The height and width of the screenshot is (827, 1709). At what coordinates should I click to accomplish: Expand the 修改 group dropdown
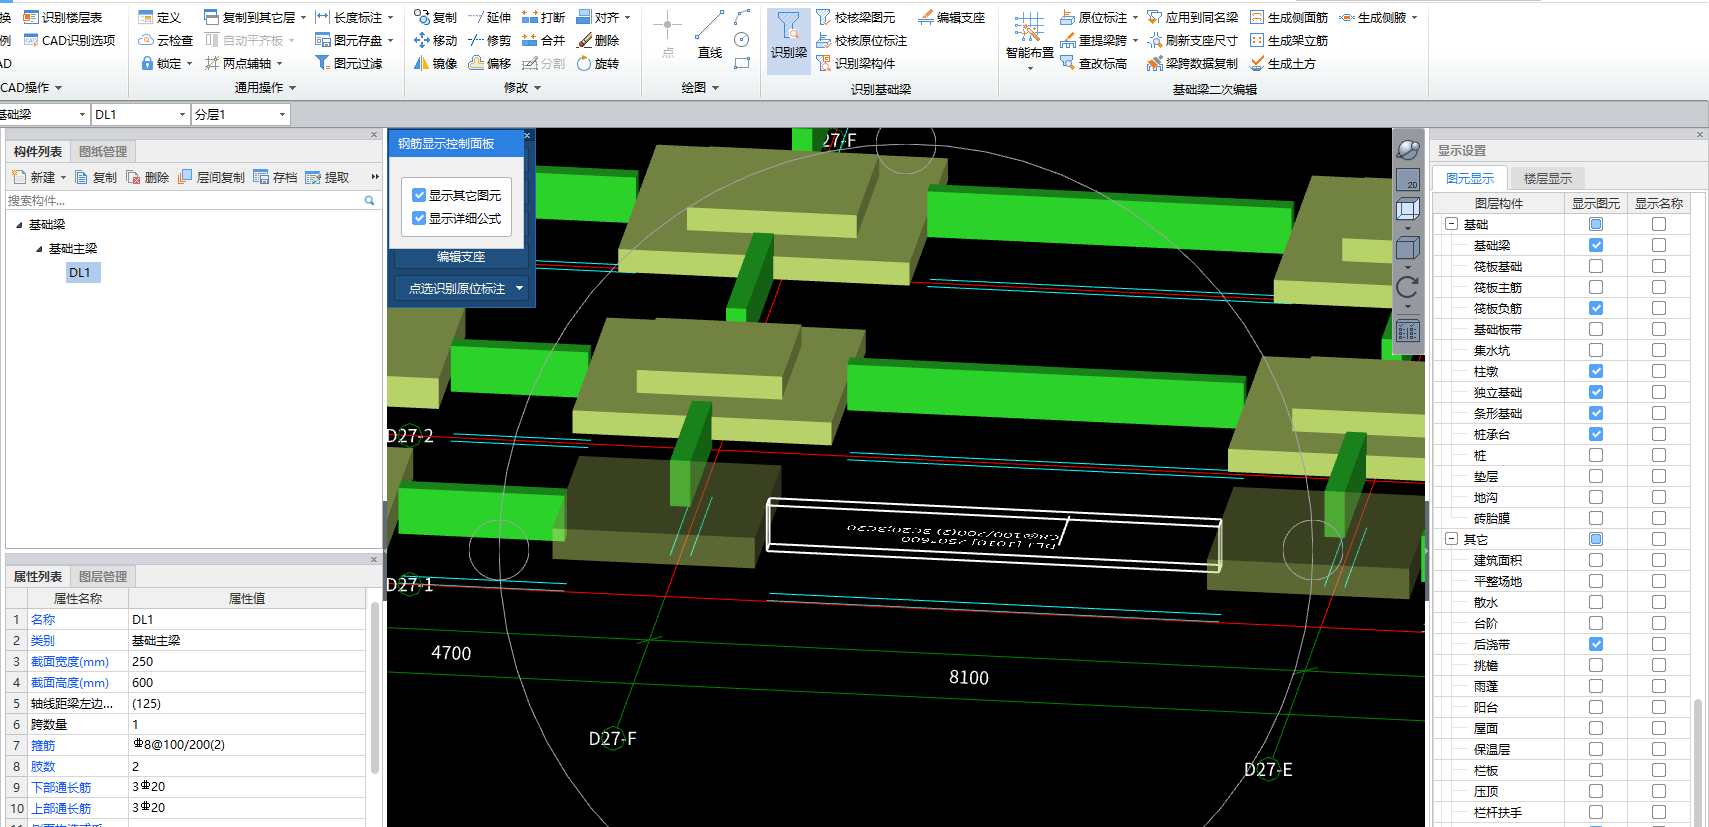pyautogui.click(x=538, y=88)
